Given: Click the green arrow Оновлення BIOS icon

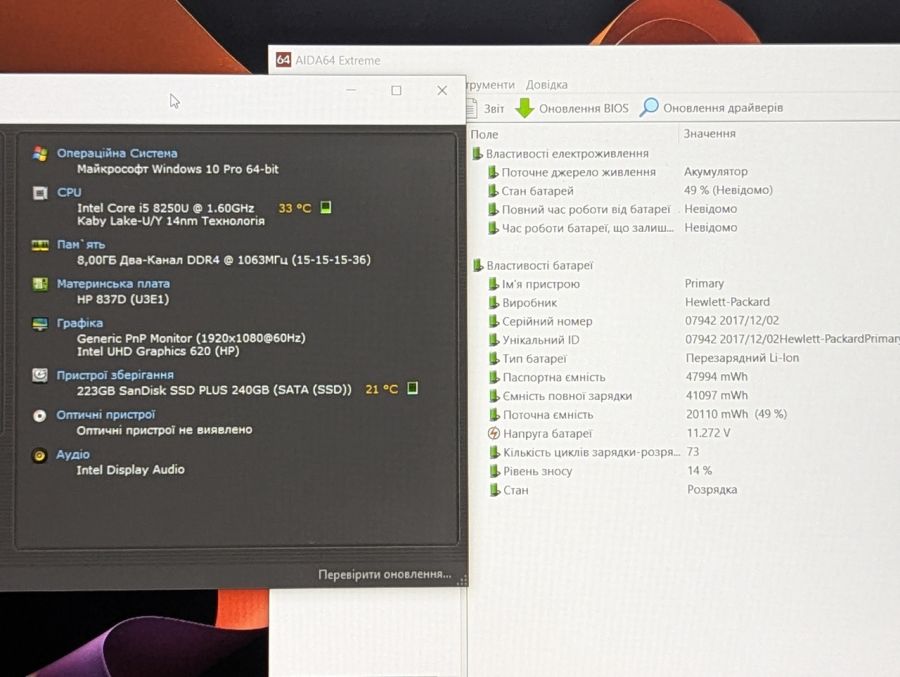Looking at the screenshot, I should pyautogui.click(x=524, y=107).
